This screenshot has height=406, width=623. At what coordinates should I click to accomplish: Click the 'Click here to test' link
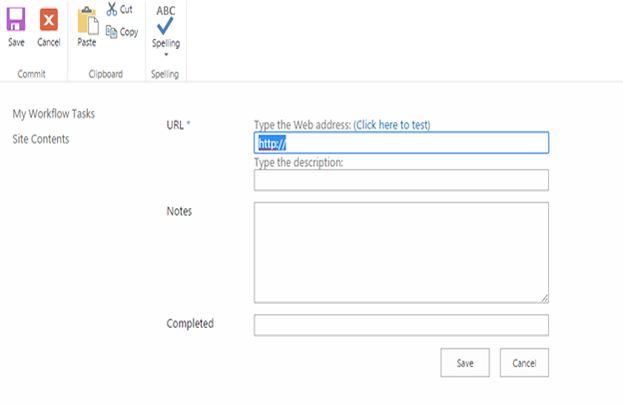tap(392, 125)
